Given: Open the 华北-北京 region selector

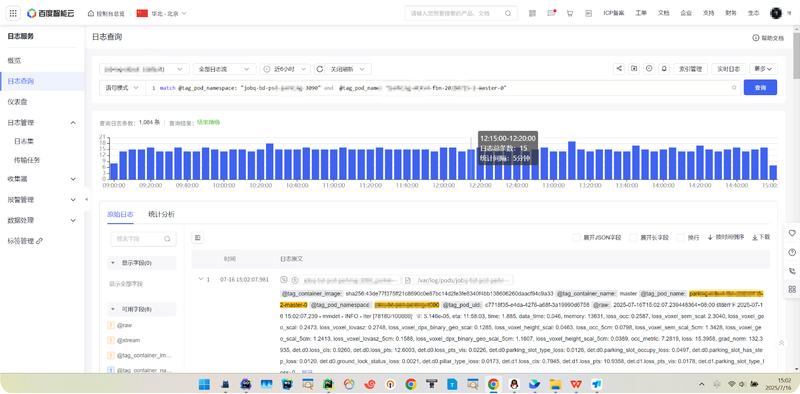Looking at the screenshot, I should (x=161, y=13).
